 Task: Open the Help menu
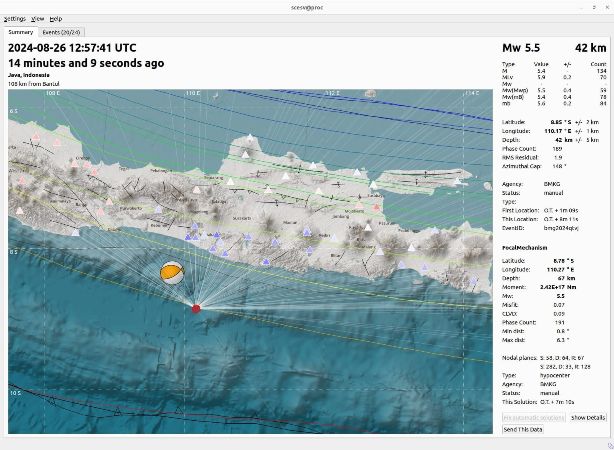click(55, 19)
